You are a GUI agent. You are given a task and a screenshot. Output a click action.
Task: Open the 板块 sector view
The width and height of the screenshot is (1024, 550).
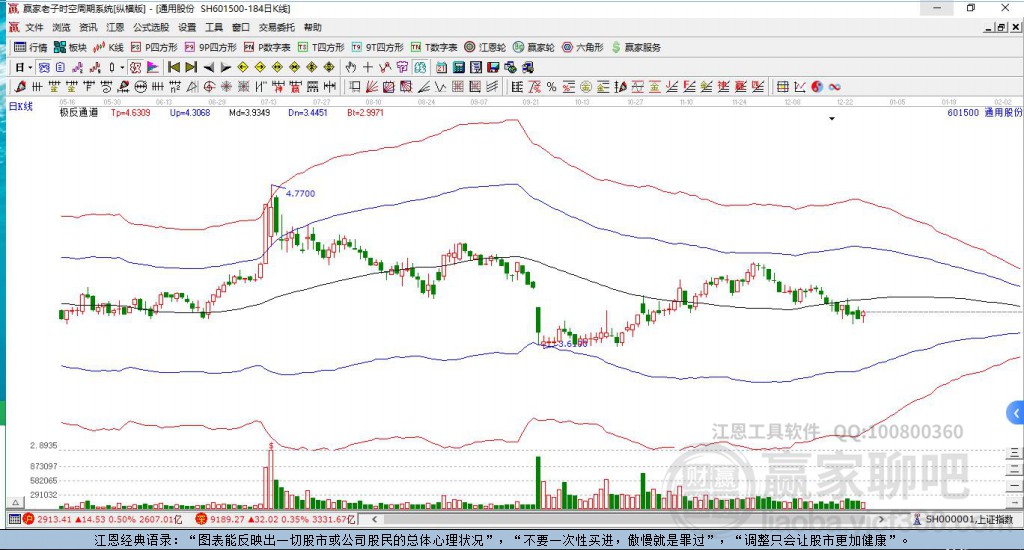(70, 47)
